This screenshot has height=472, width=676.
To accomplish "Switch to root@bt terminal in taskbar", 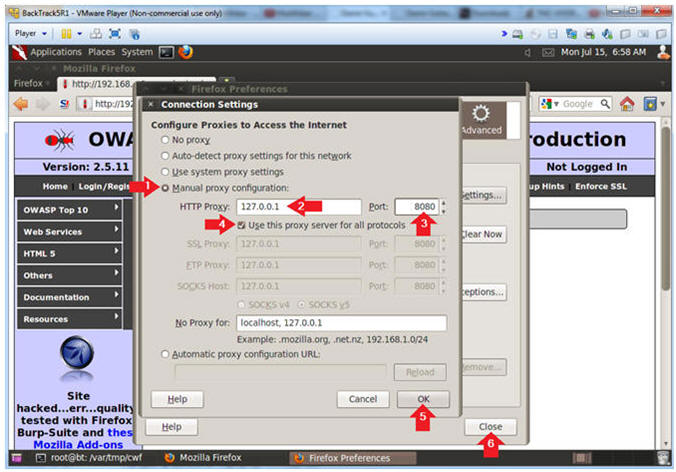I will pos(89,458).
